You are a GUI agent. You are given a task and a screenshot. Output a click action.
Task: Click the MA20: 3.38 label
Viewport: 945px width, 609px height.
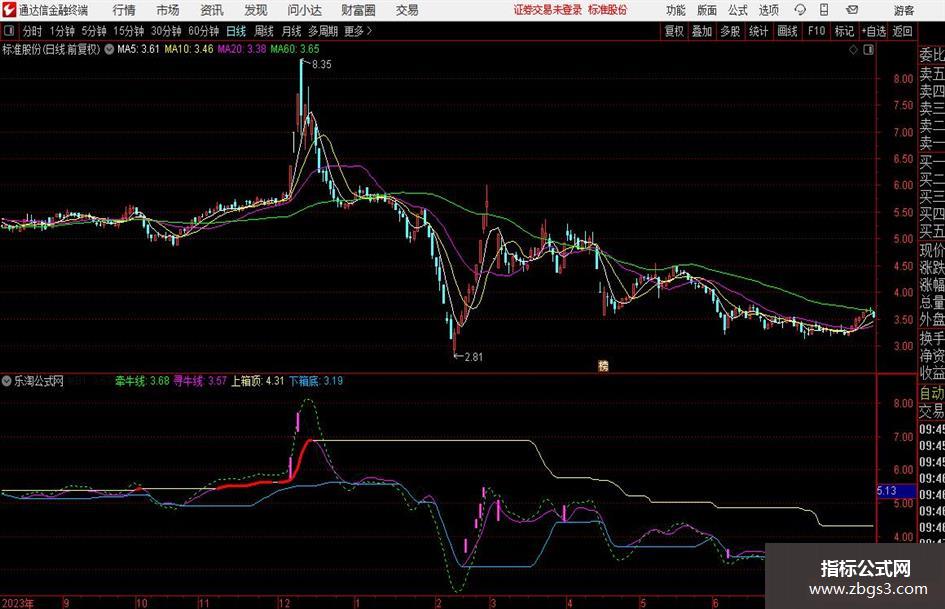coord(242,49)
